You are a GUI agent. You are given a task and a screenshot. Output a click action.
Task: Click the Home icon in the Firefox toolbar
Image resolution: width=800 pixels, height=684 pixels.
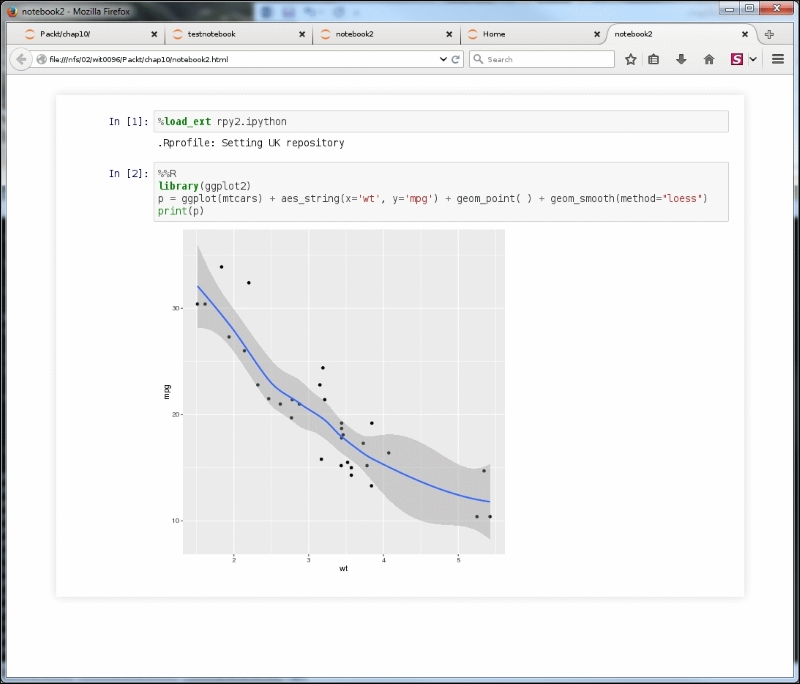tap(709, 60)
